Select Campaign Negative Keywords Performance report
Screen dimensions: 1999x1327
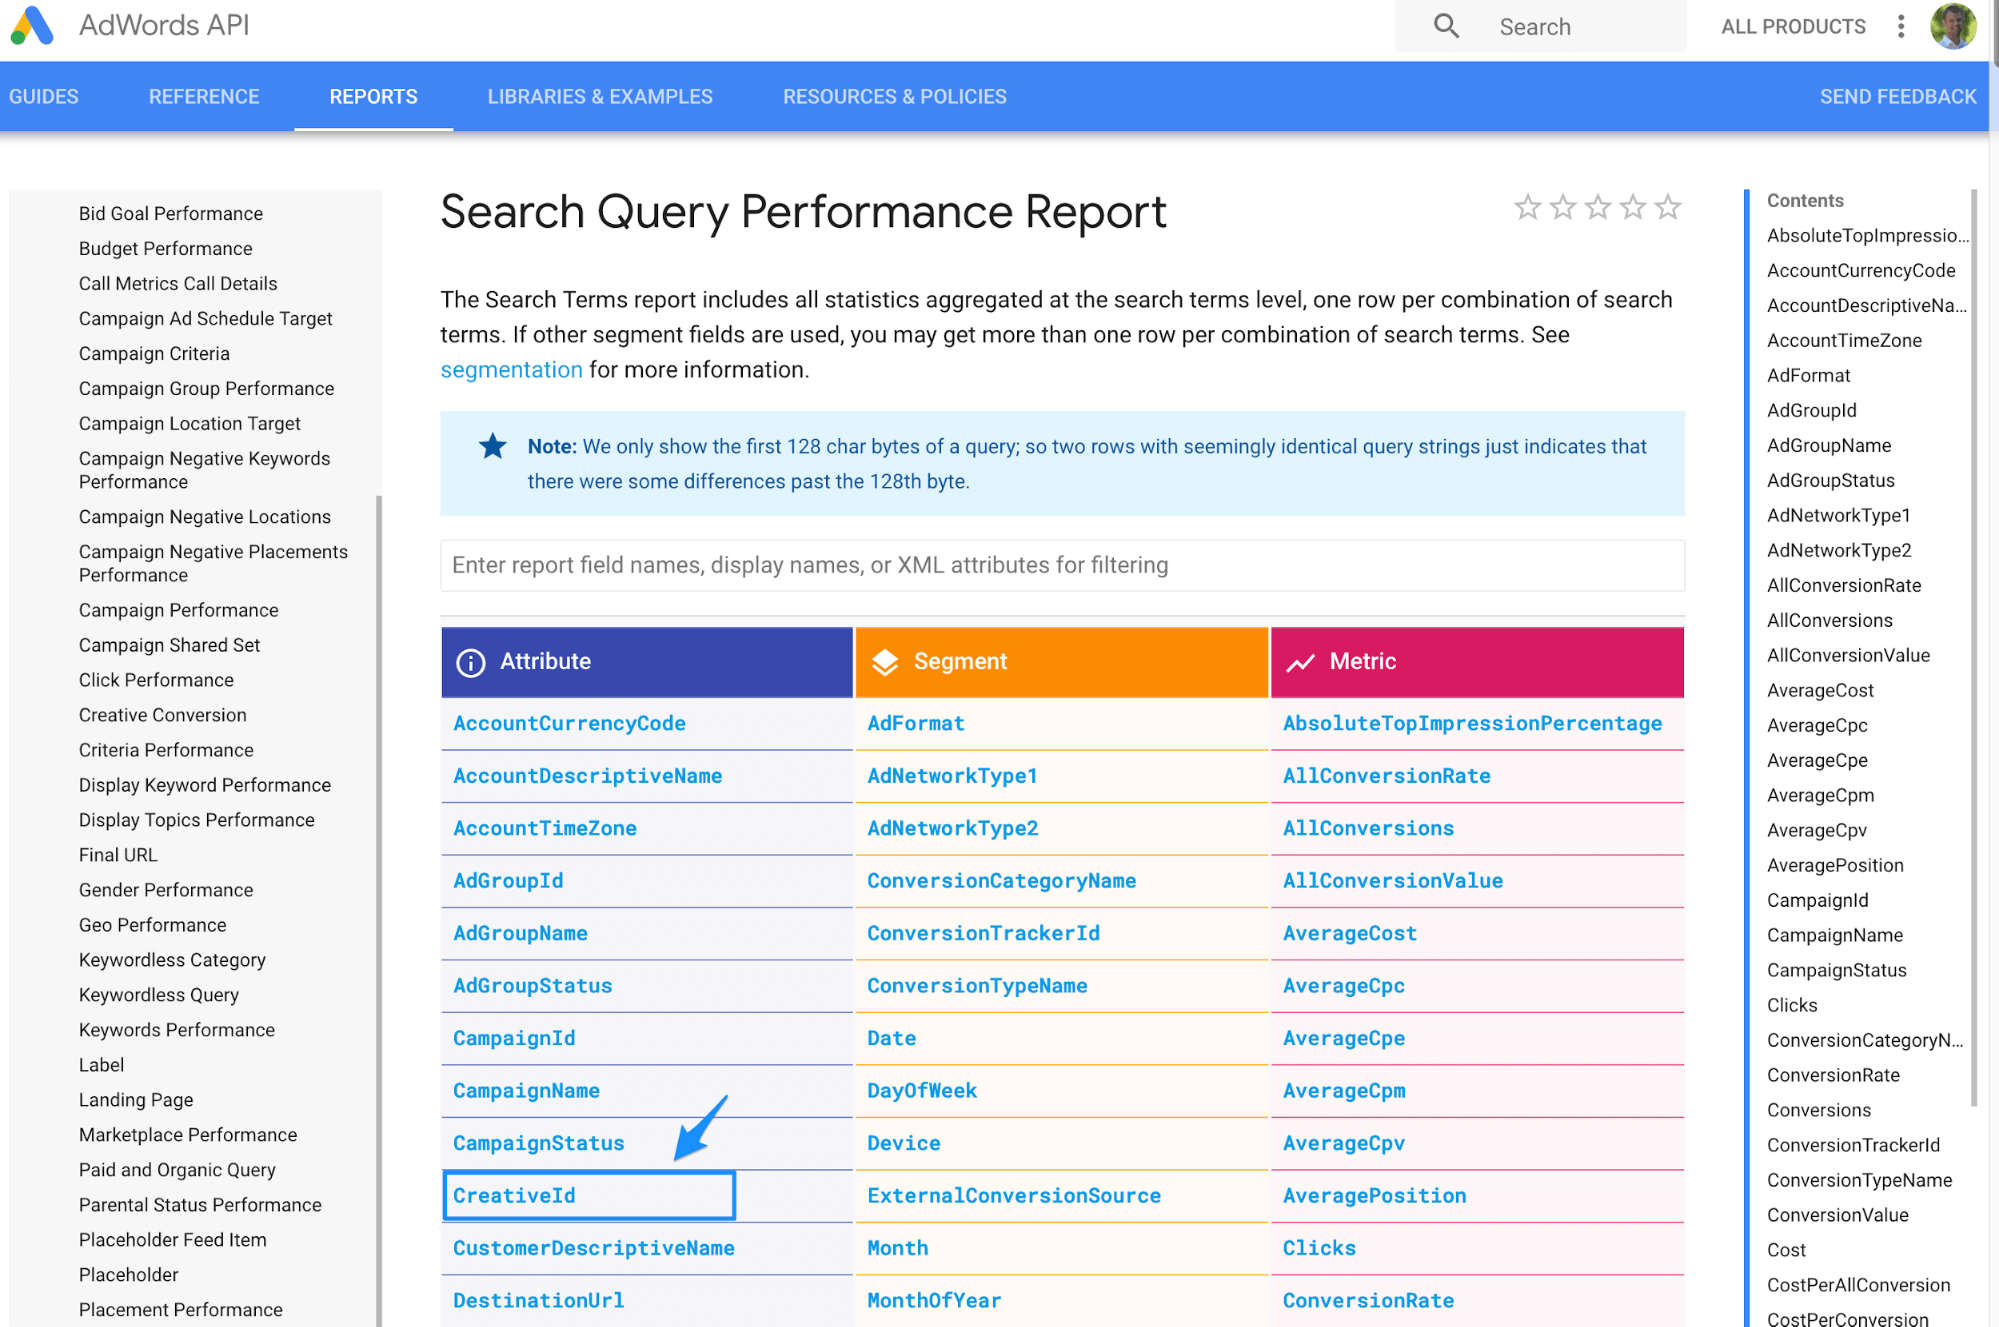pyautogui.click(x=204, y=470)
